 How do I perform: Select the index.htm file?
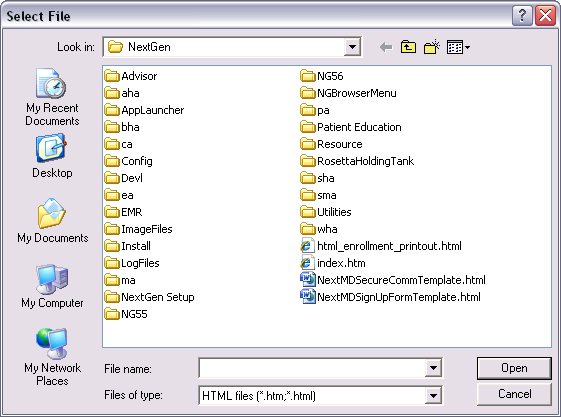[x=333, y=263]
